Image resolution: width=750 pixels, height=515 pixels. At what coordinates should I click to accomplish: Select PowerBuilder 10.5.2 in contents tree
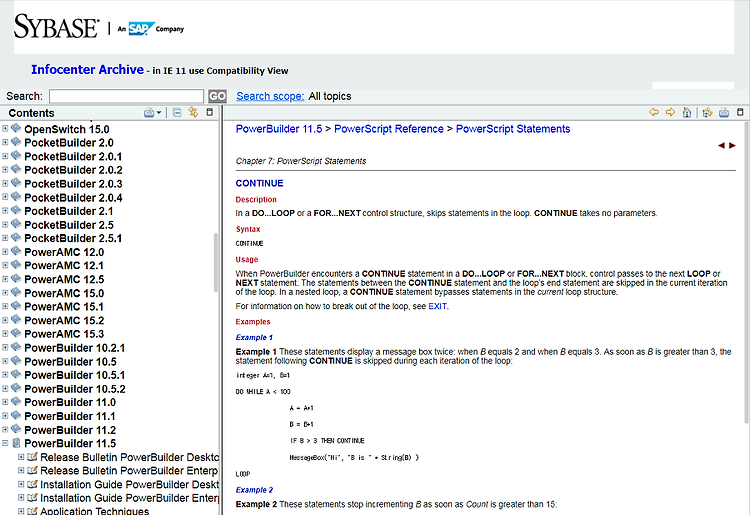75,389
